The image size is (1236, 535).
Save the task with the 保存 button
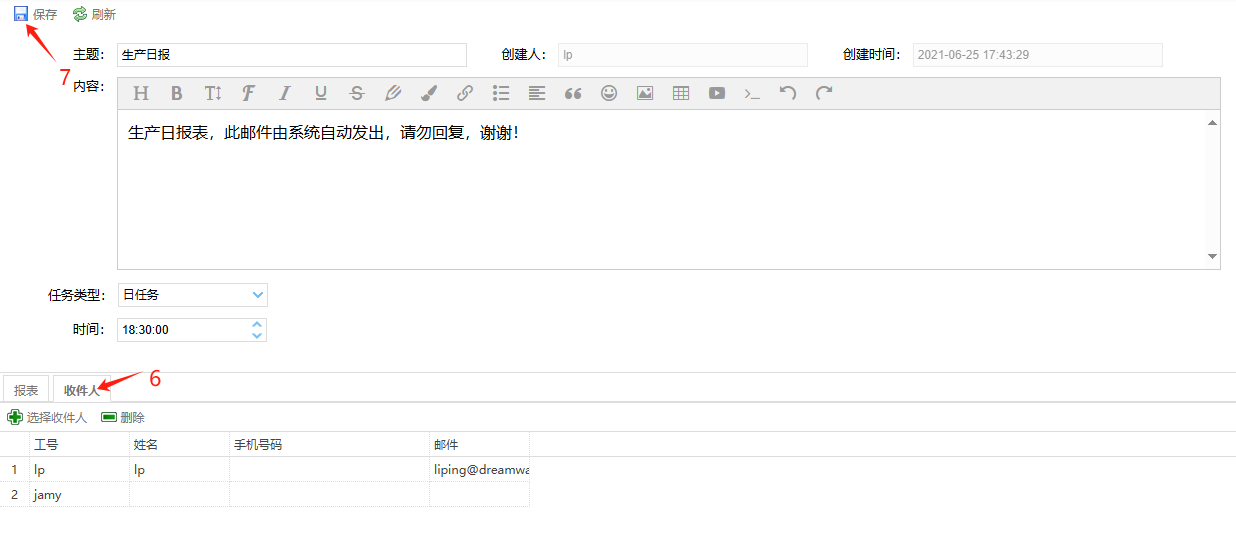35,15
